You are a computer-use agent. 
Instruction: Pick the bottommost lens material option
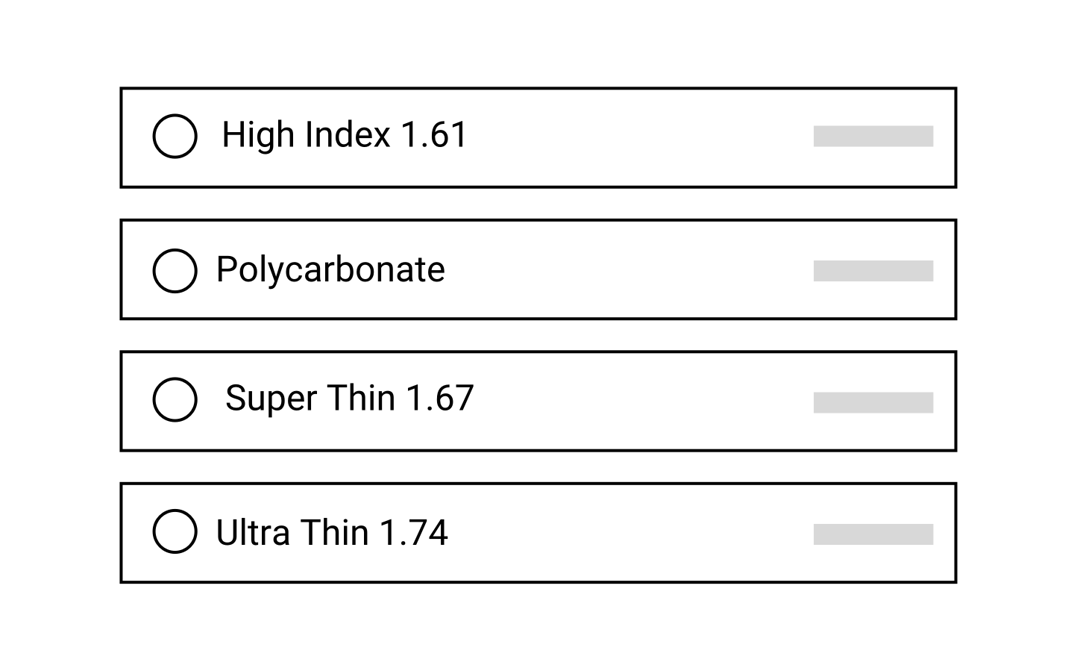[x=537, y=532]
